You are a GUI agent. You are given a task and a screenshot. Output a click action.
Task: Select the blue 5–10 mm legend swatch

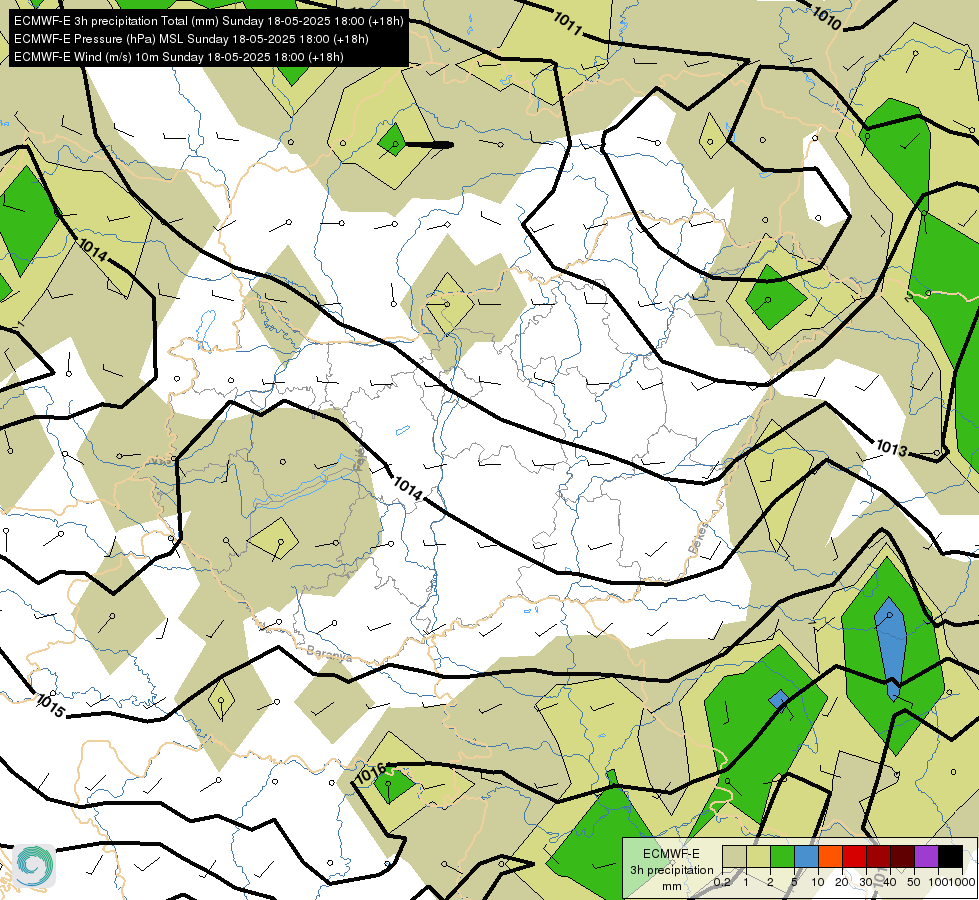[806, 857]
